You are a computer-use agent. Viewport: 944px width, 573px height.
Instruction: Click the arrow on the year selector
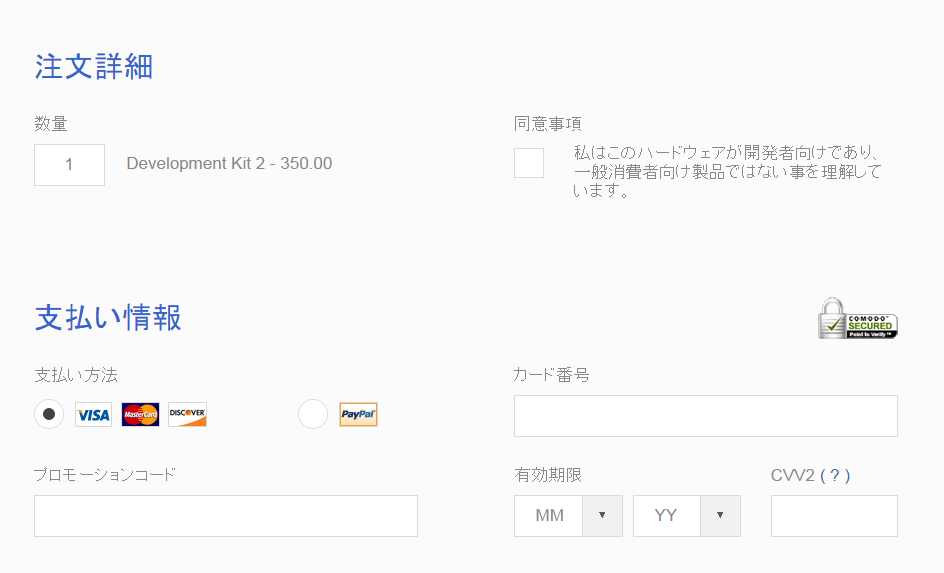pos(720,516)
